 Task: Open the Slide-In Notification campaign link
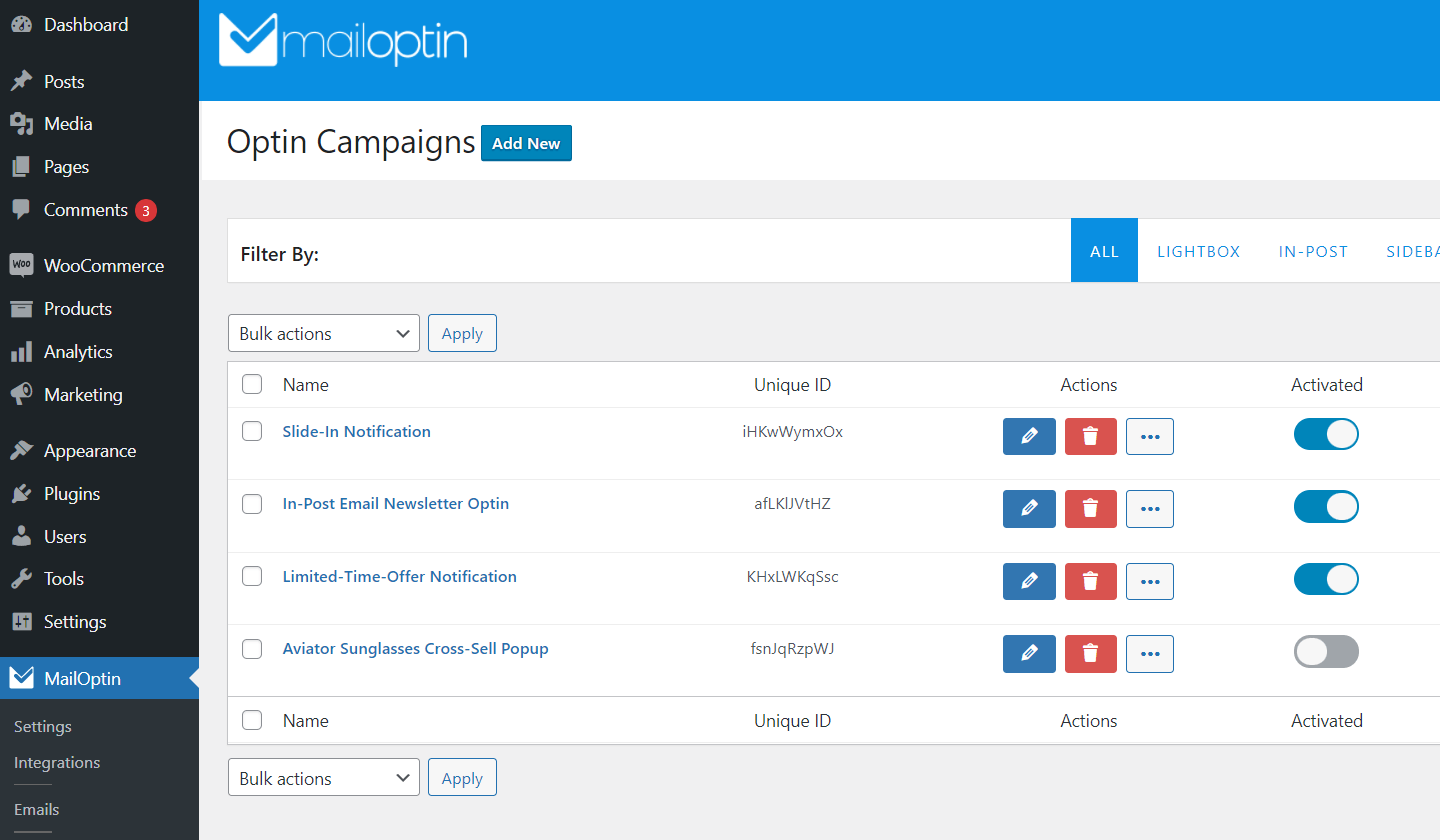(357, 432)
